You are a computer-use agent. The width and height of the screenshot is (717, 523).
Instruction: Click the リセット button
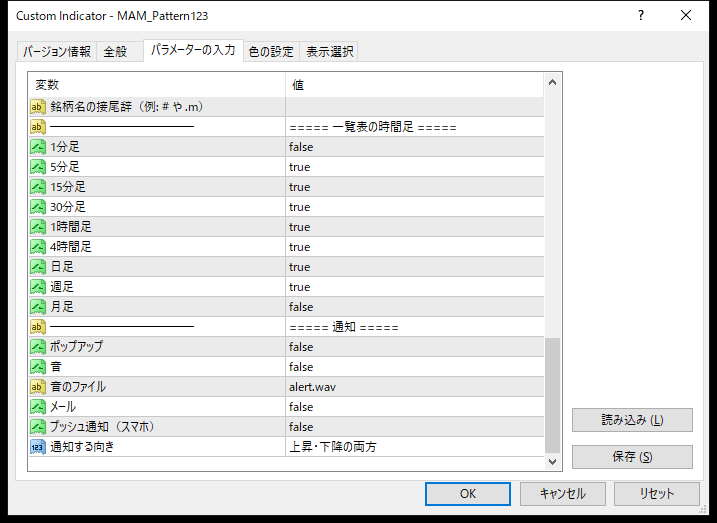tap(657, 494)
